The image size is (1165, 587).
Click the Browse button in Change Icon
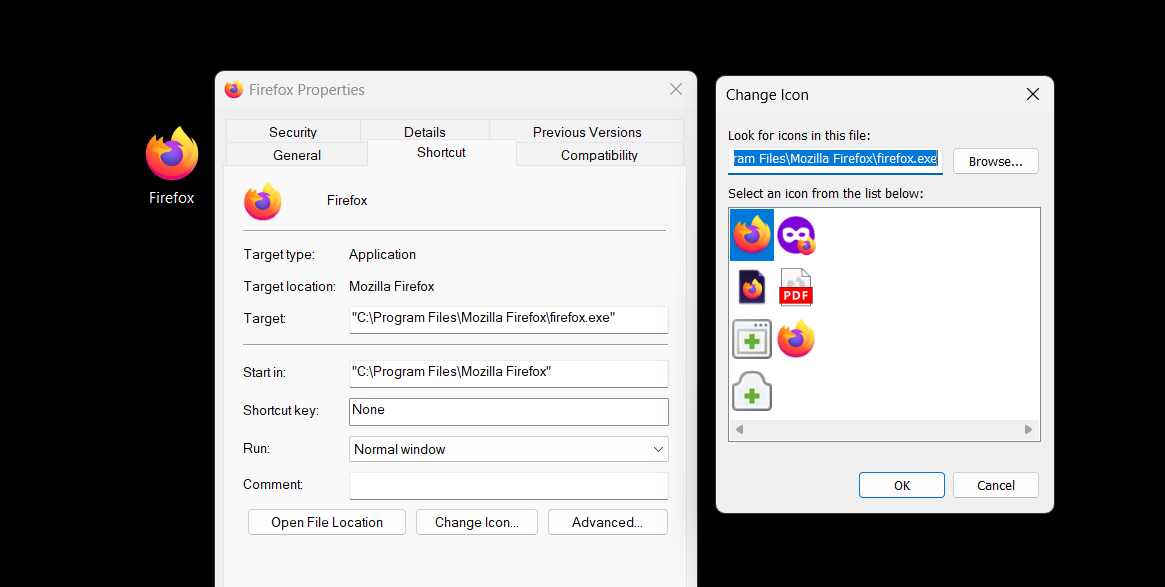pyautogui.click(x=995, y=160)
